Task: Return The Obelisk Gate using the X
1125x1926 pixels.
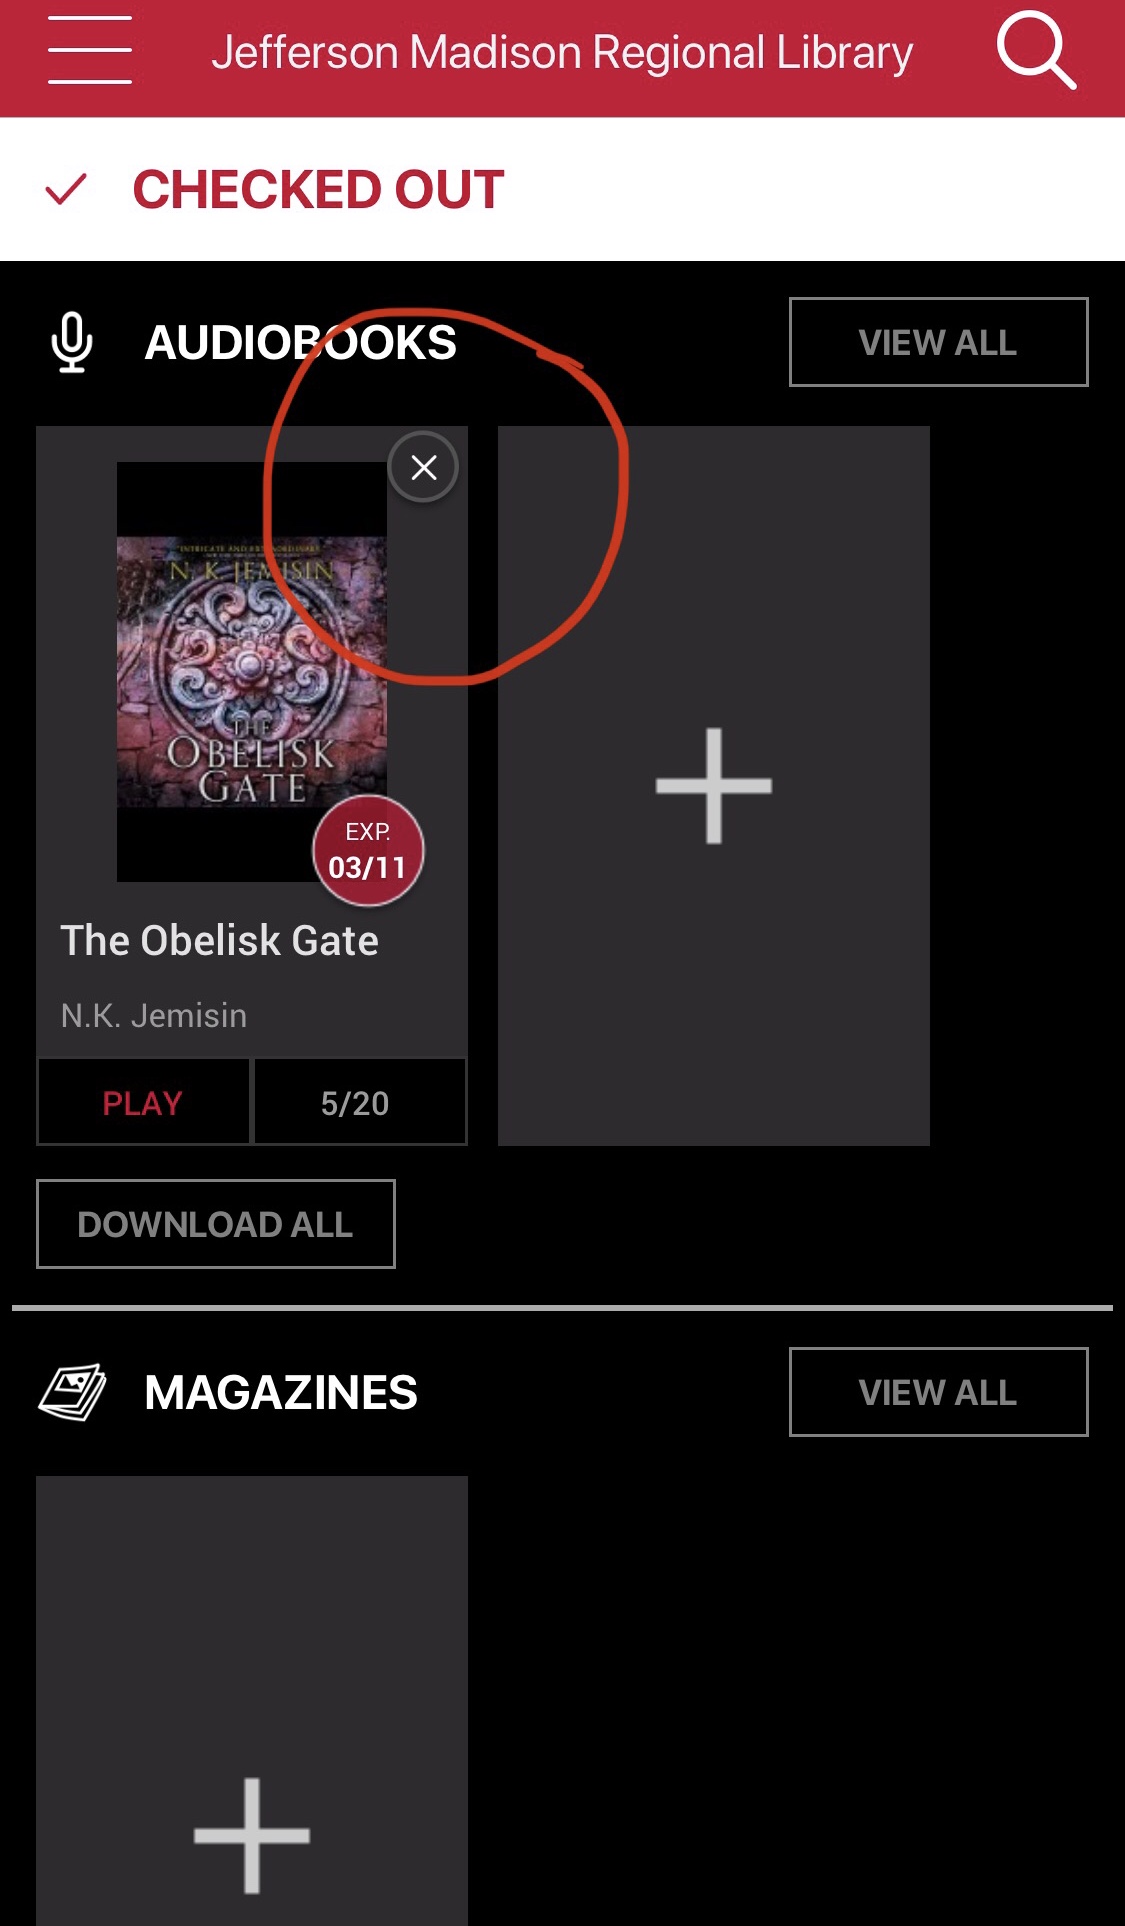Action: pos(423,467)
